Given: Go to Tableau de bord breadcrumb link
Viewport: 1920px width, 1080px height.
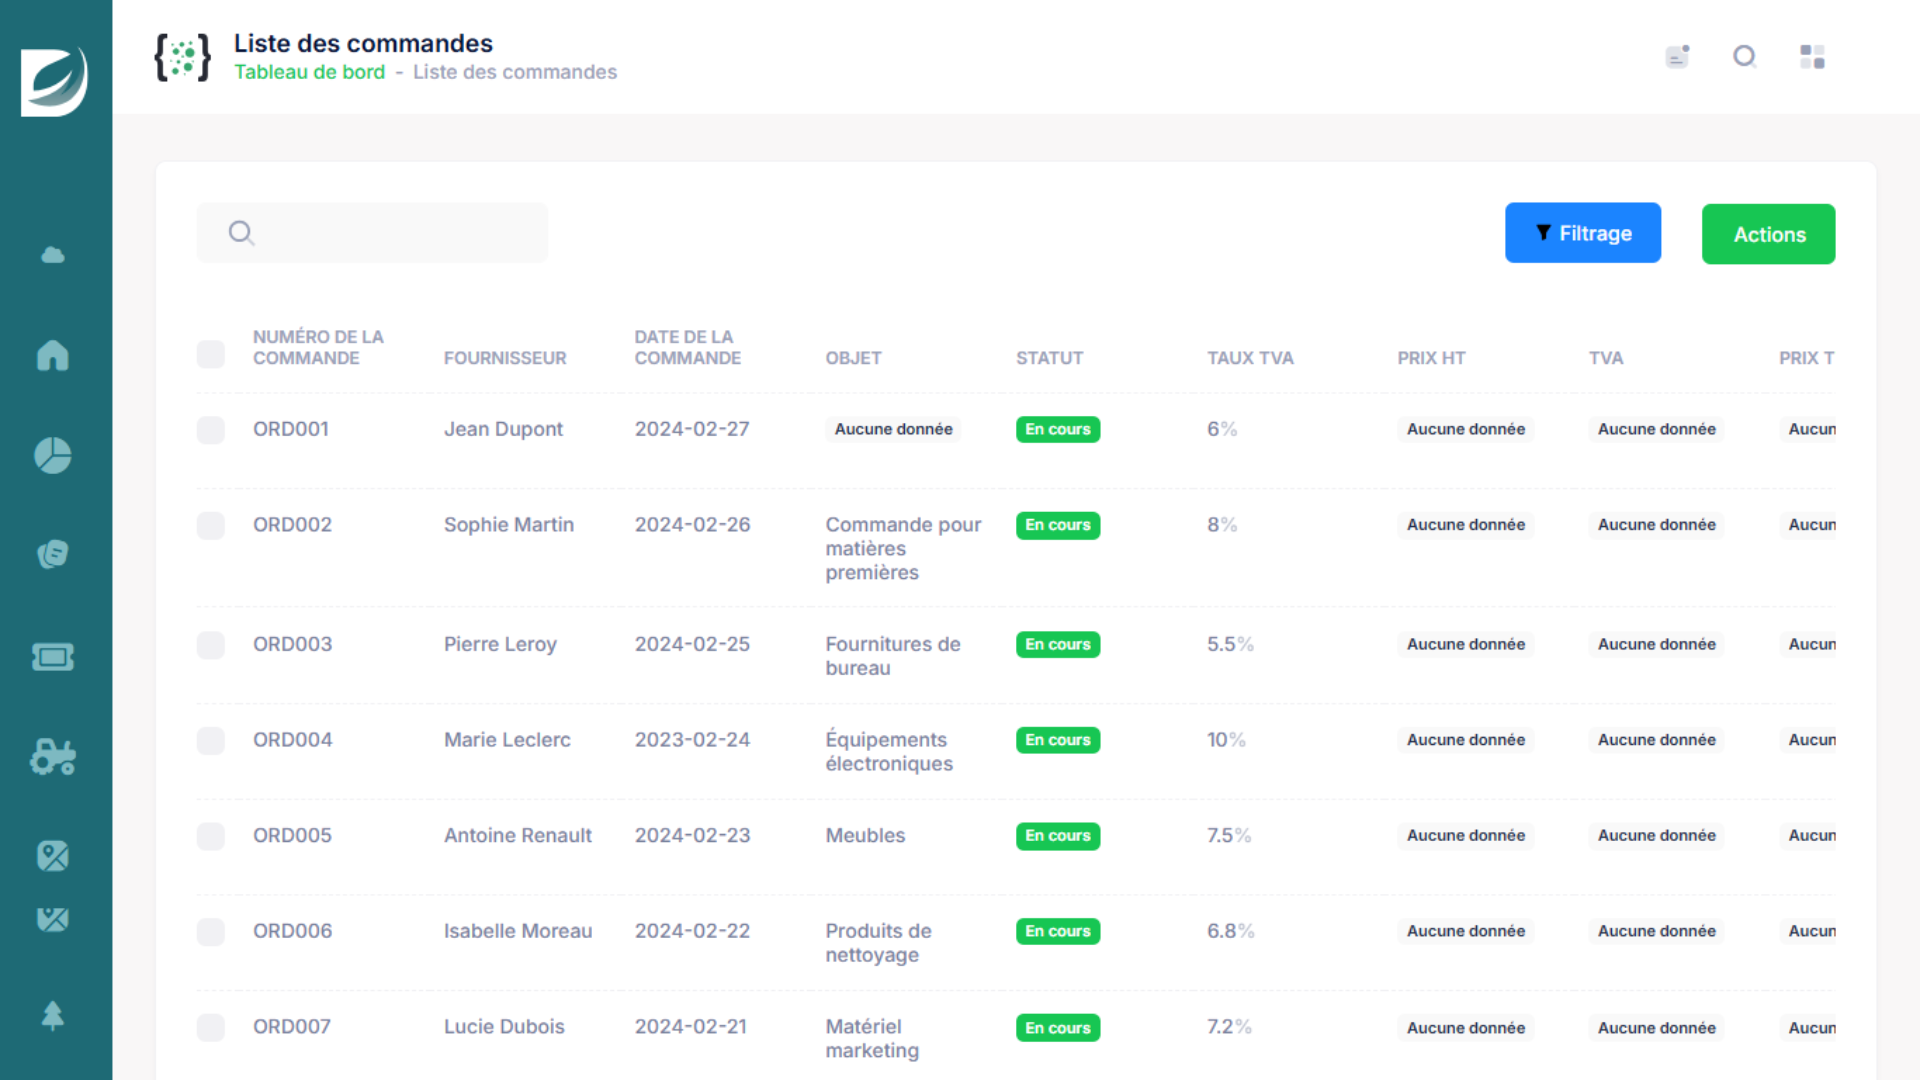Looking at the screenshot, I should pyautogui.click(x=309, y=72).
